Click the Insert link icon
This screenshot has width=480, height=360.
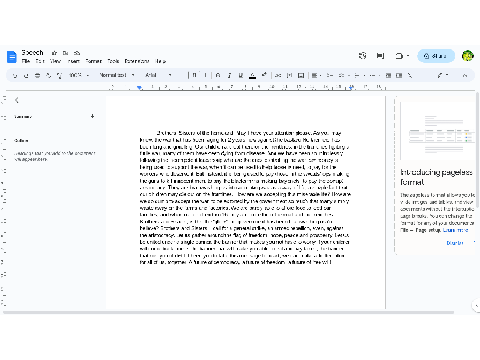(x=278, y=75)
